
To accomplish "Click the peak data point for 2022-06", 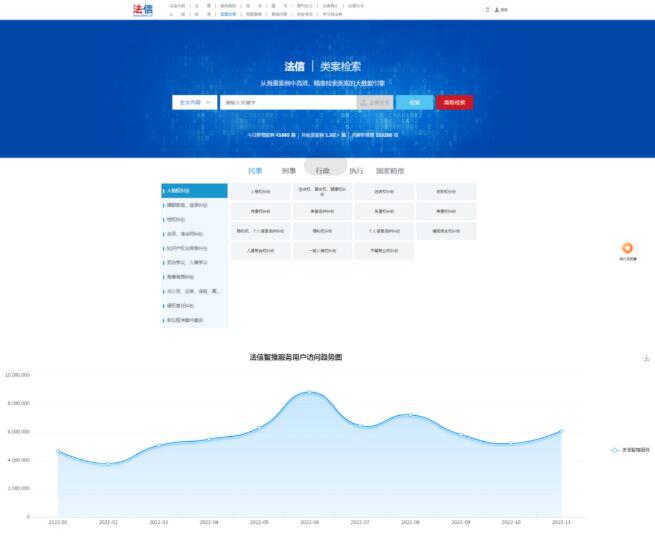I will [310, 392].
